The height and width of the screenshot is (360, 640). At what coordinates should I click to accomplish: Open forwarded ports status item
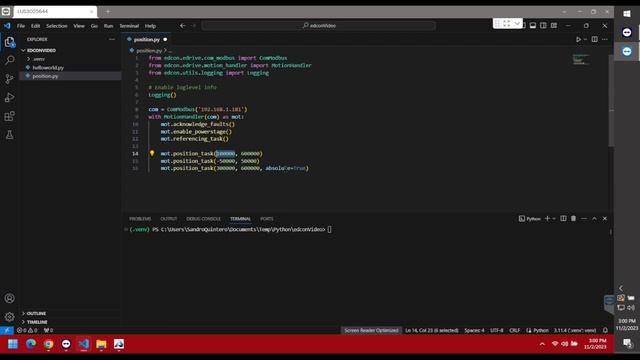pos(49,330)
